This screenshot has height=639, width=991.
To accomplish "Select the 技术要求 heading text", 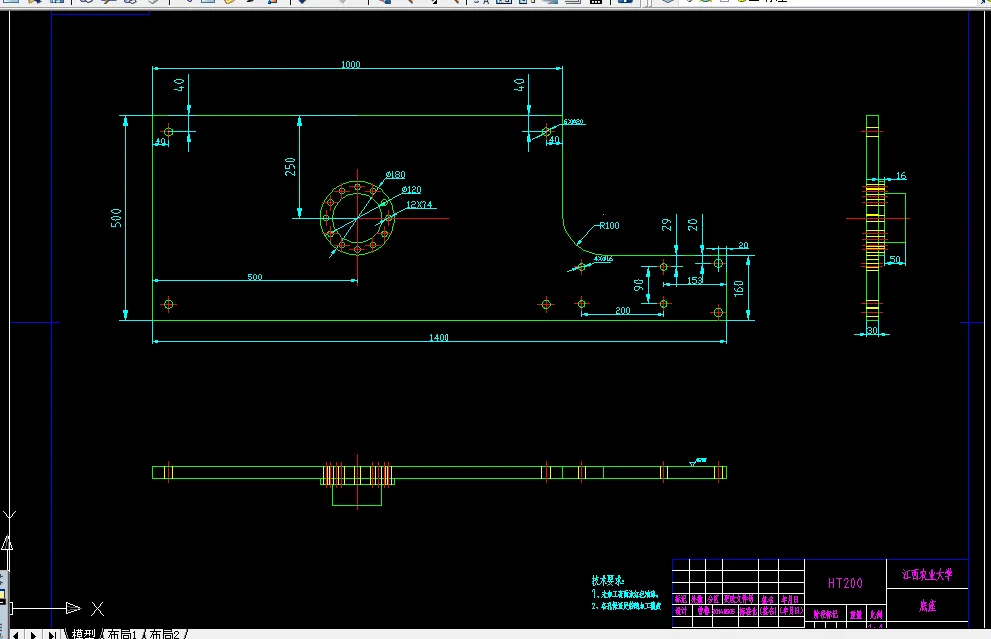I will (608, 580).
